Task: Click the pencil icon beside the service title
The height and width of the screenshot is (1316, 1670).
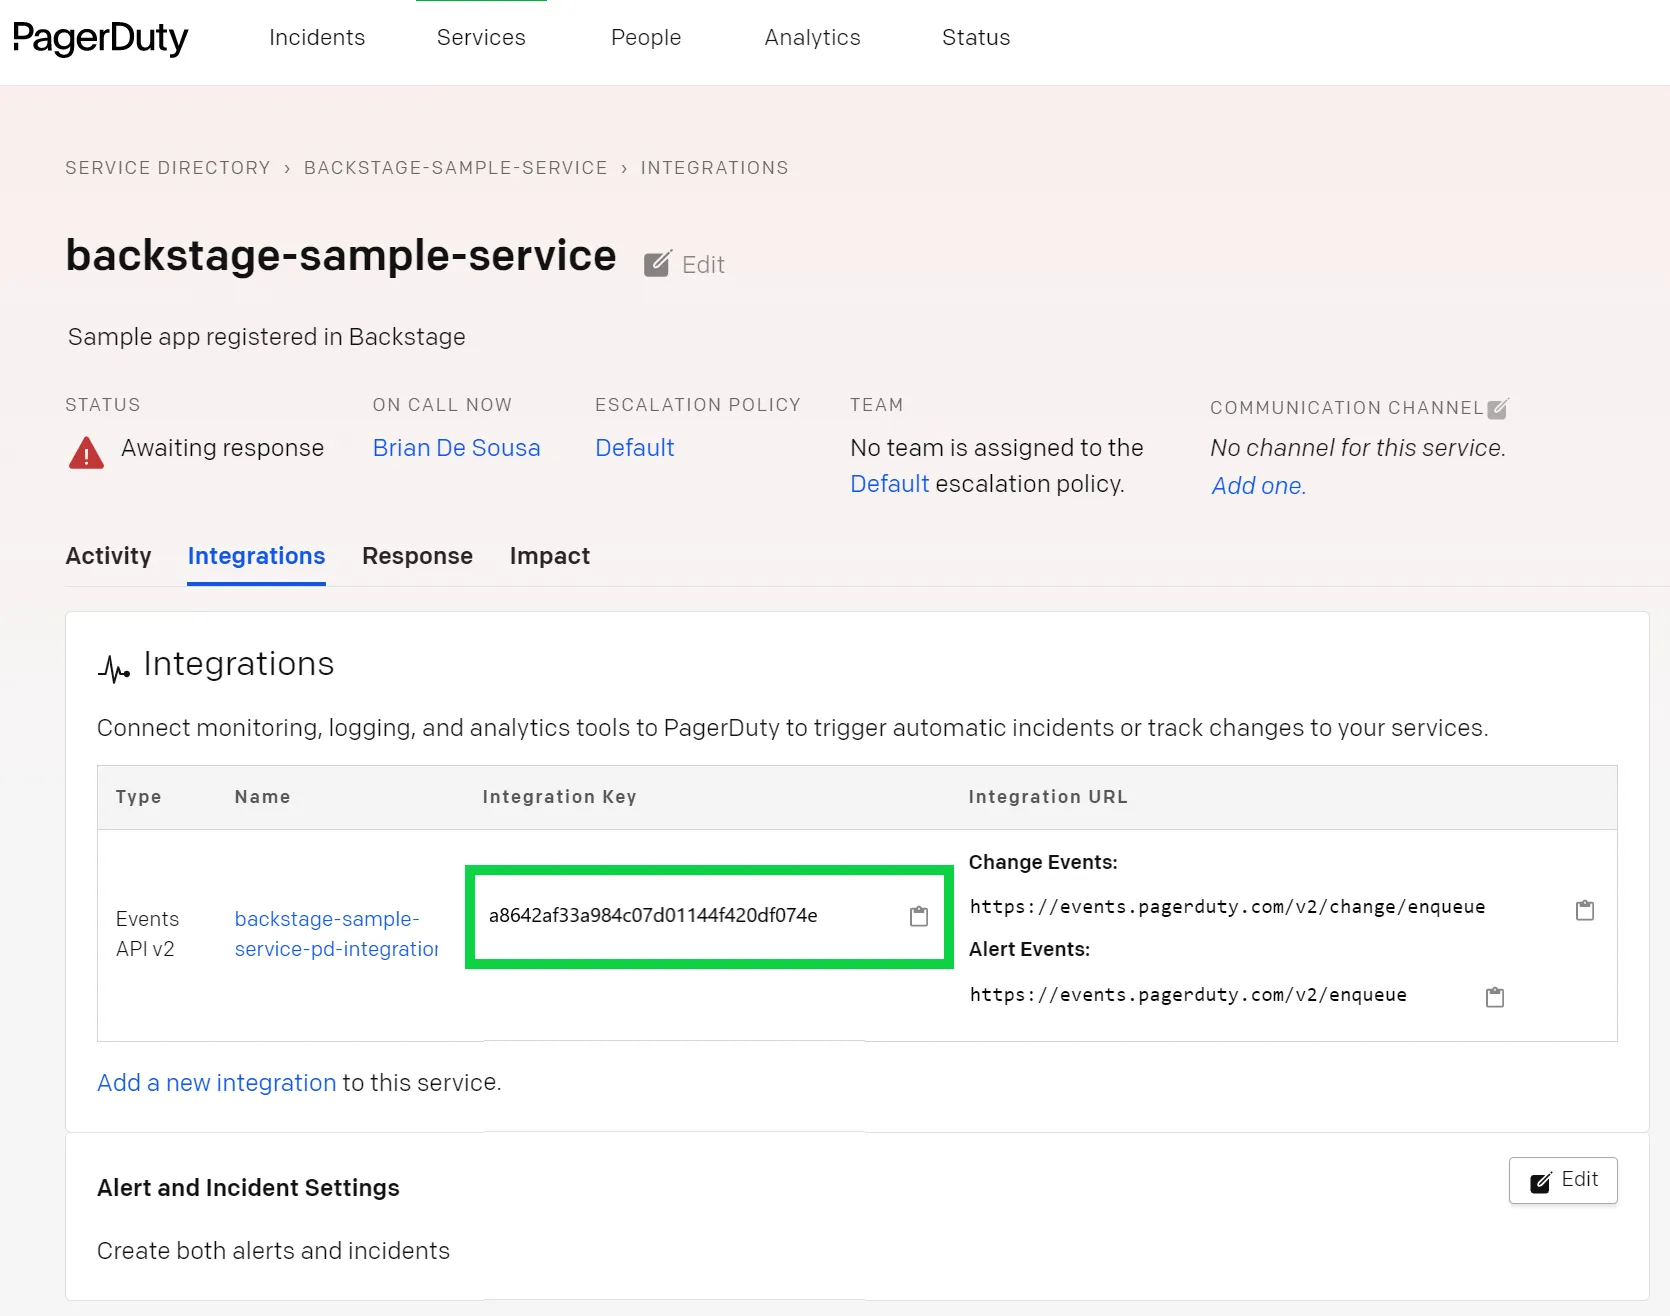Action: 657,264
